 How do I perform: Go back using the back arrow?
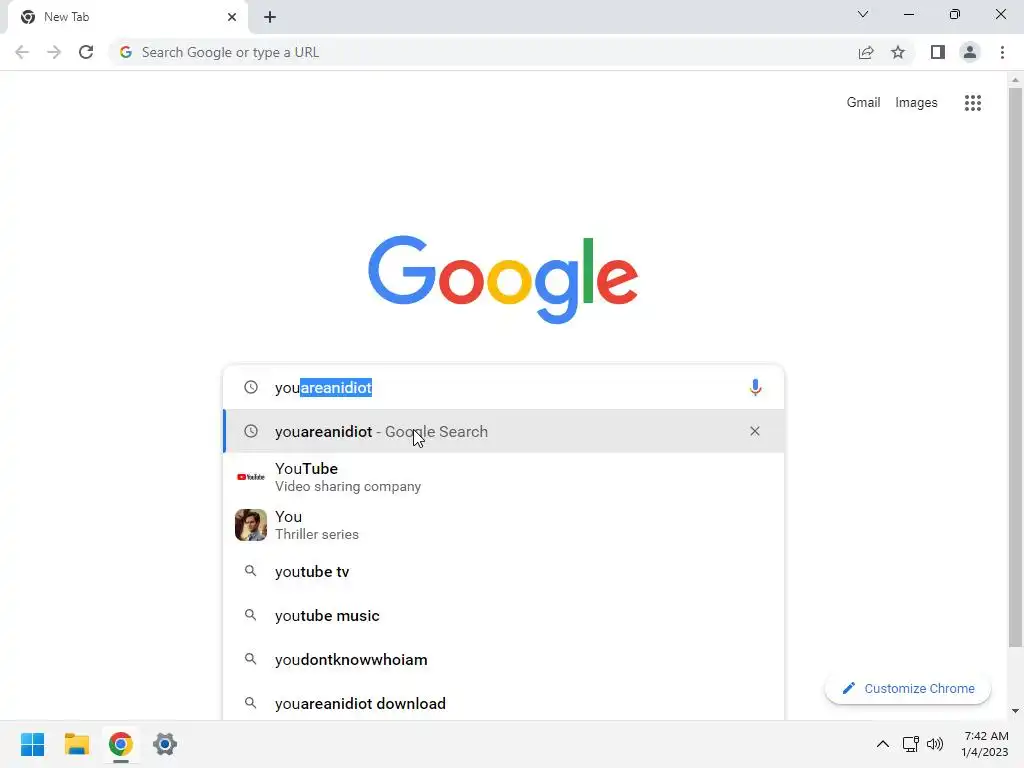[x=22, y=52]
